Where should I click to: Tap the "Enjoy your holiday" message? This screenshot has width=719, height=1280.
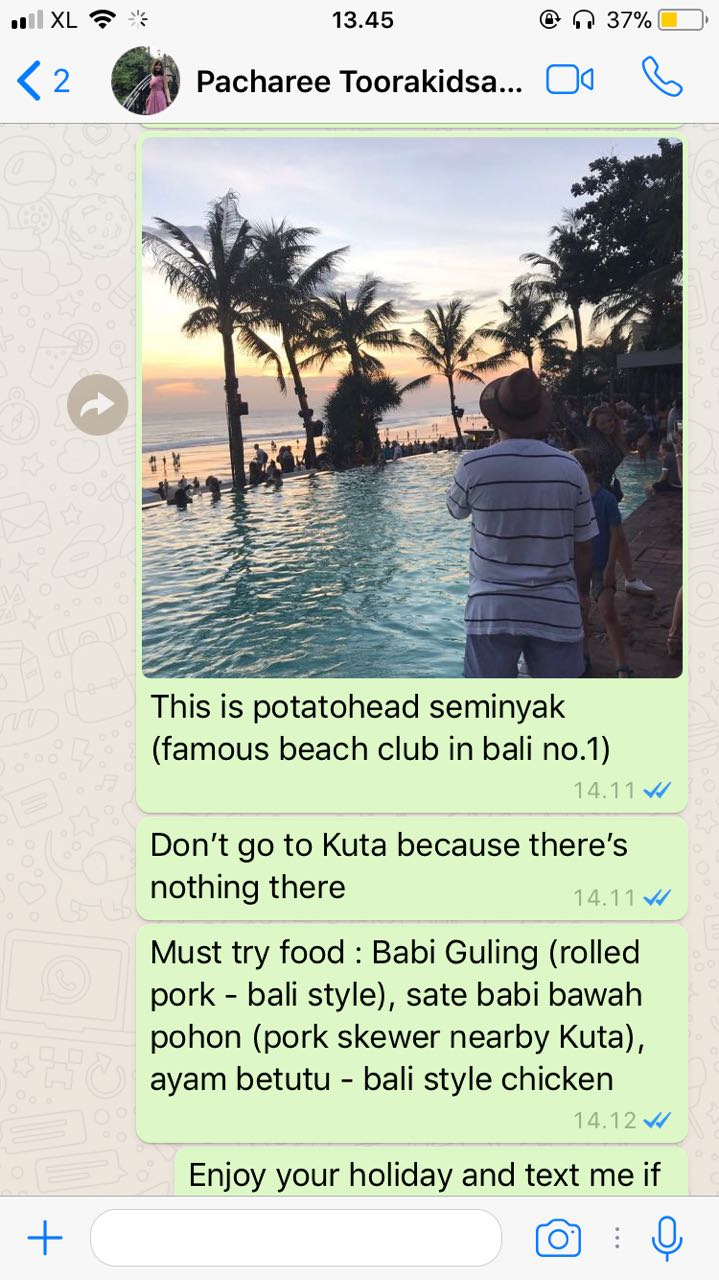[x=431, y=1172]
